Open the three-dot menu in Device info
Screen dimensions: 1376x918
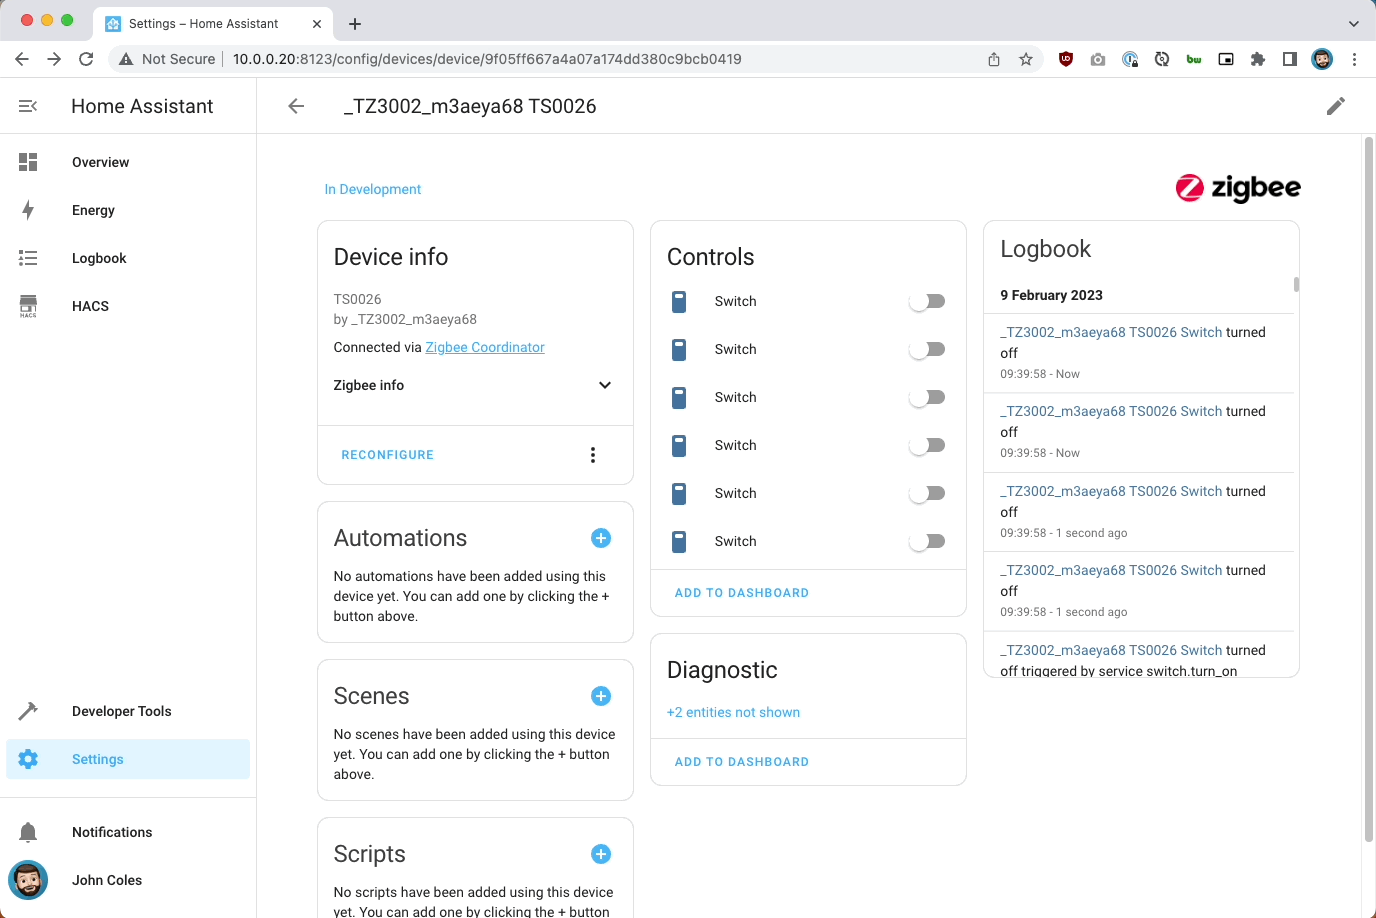[x=593, y=455]
